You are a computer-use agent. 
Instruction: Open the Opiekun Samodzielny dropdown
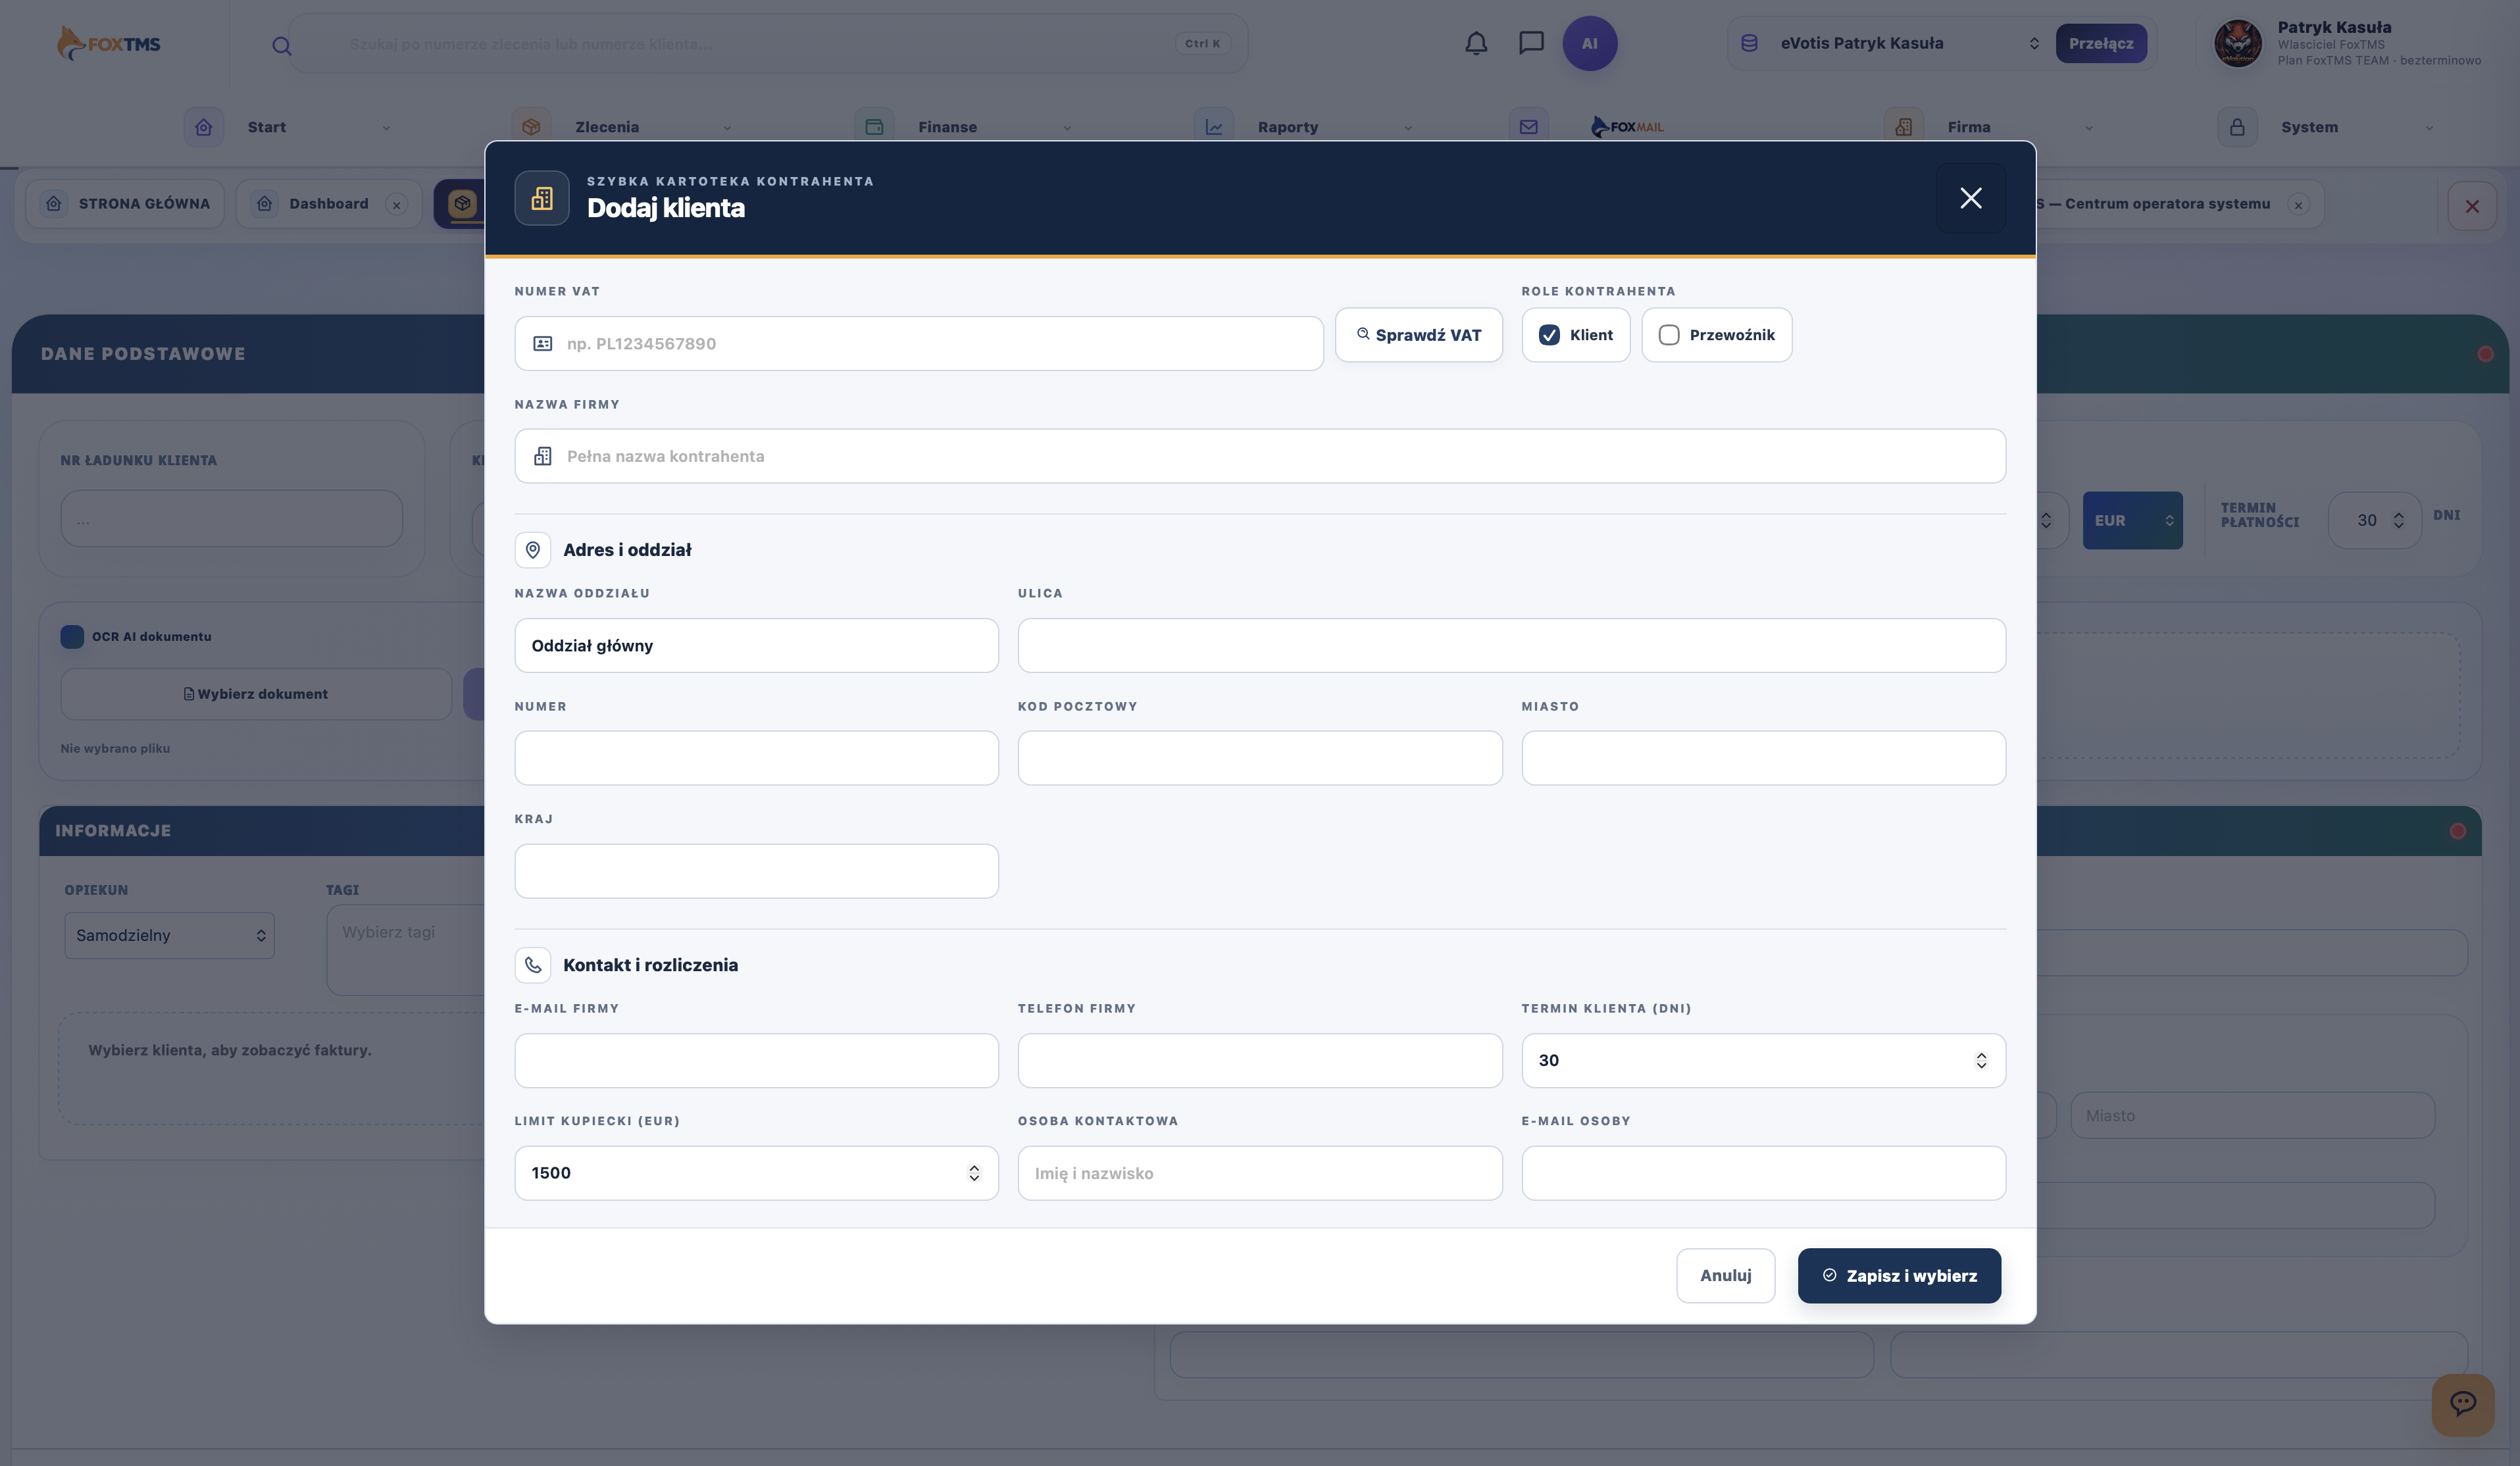(169, 935)
